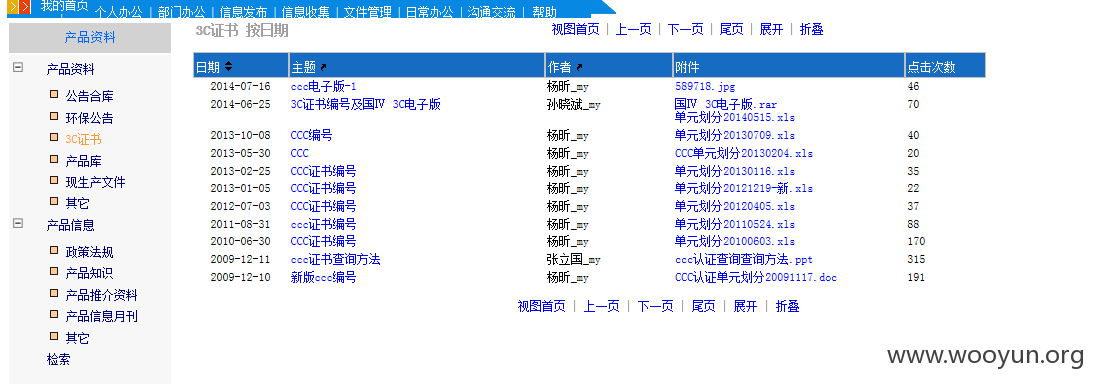This screenshot has height=384, width=1093.
Task: Collapse the 产品信息 tree section
Action: [x=18, y=224]
